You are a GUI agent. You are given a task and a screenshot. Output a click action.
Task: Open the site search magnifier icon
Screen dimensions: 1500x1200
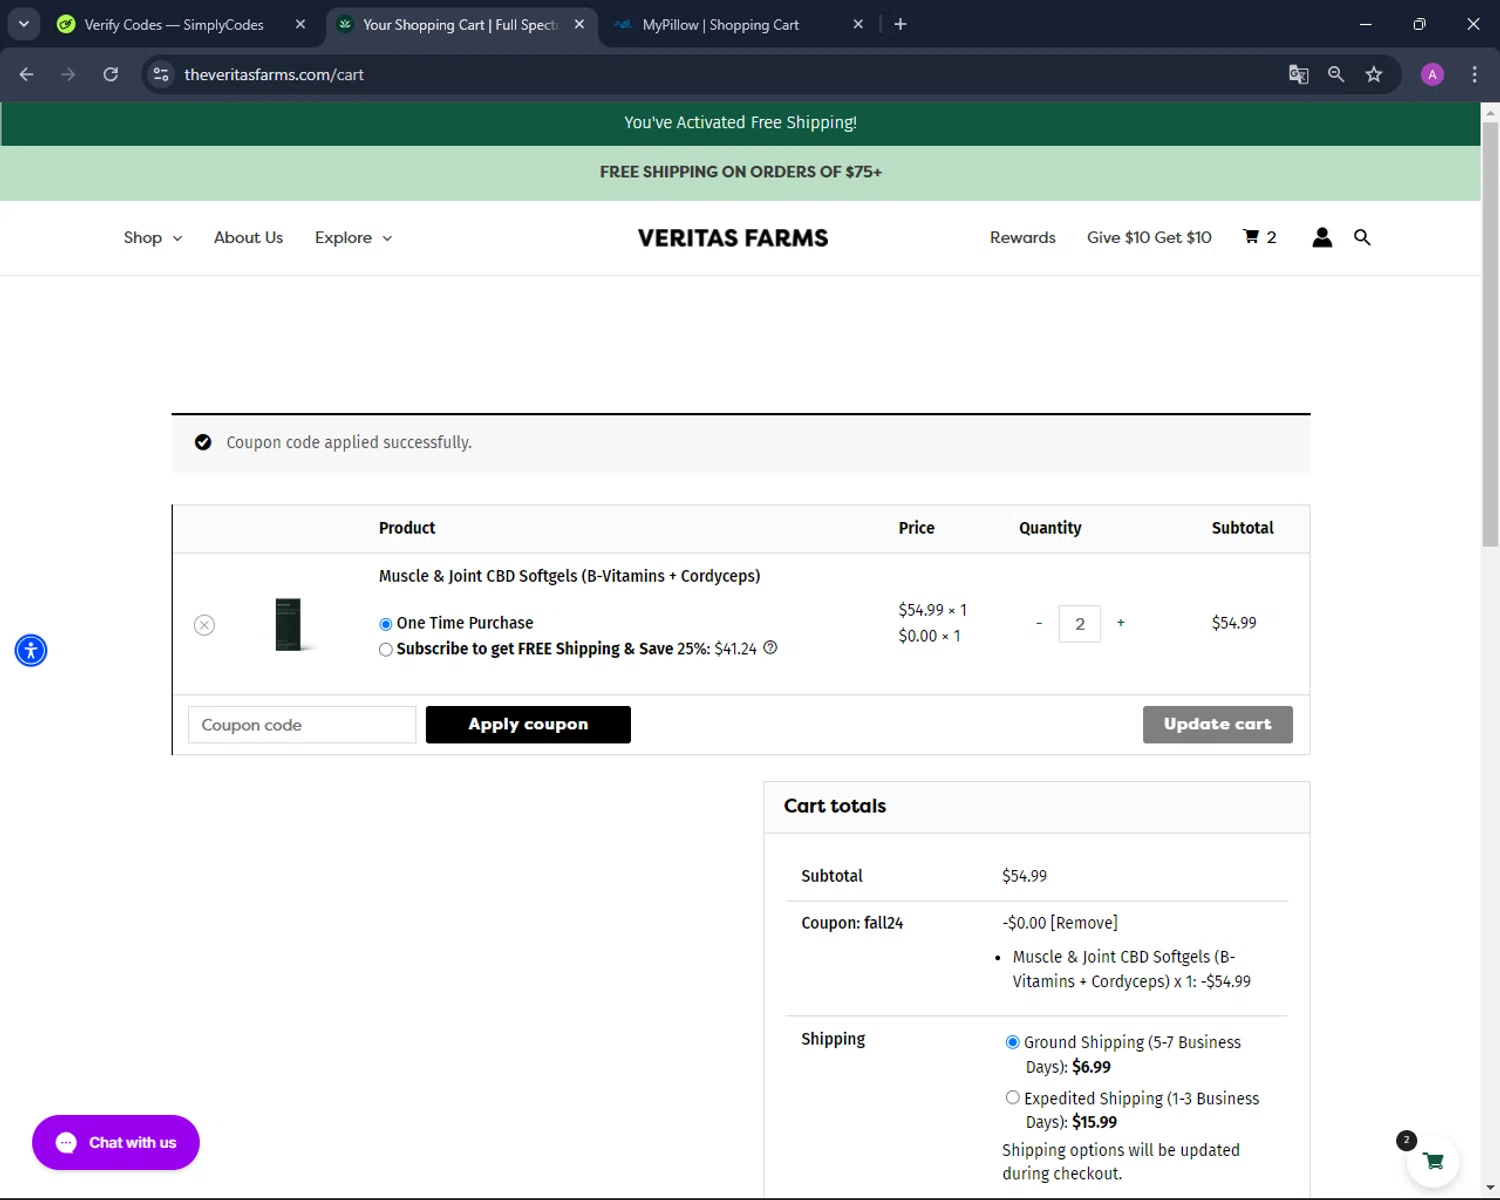(x=1361, y=237)
